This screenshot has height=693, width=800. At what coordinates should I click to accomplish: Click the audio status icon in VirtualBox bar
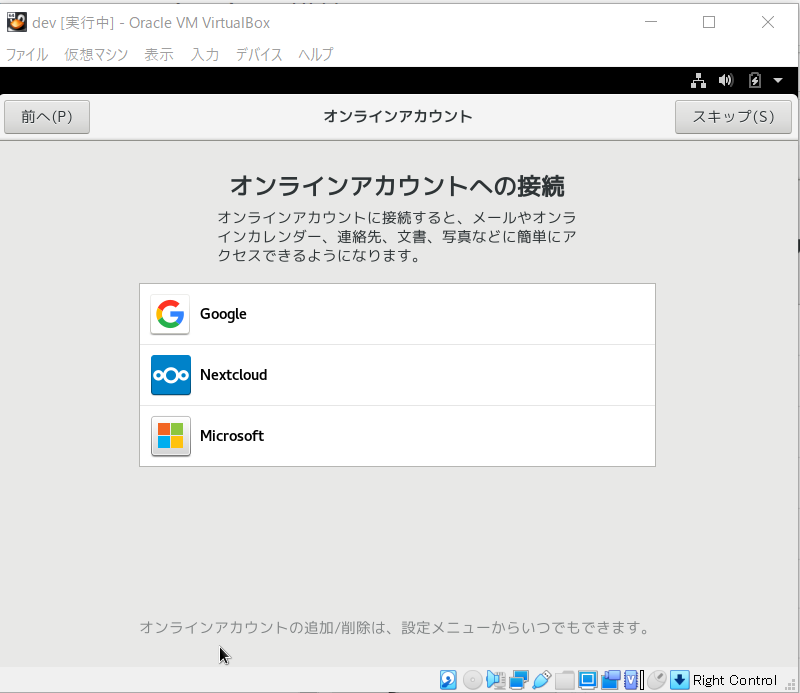495,680
